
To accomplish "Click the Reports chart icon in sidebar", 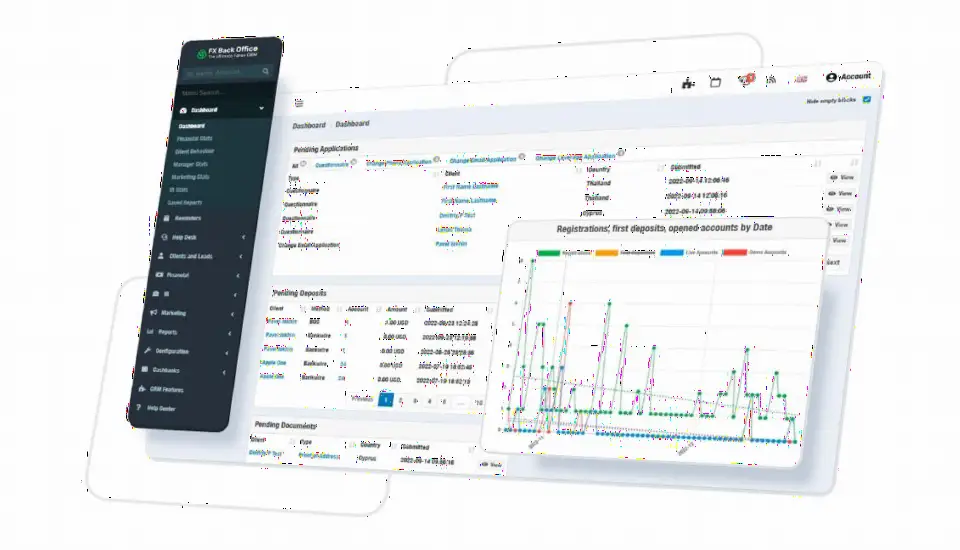I will point(150,331).
